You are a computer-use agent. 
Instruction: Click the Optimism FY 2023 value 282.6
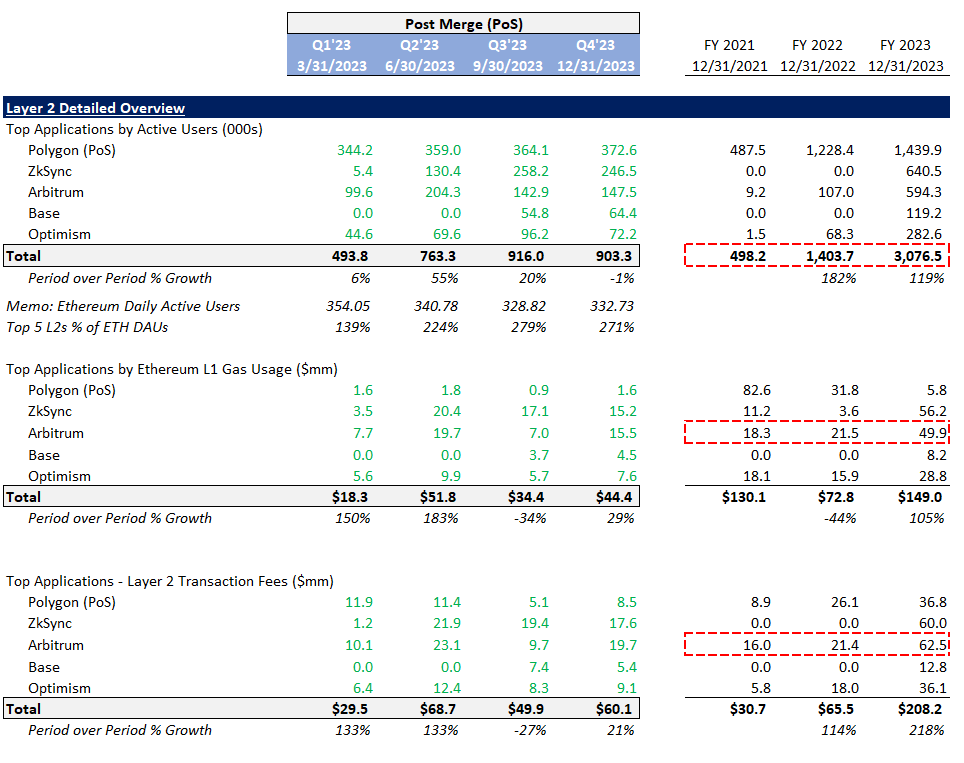tap(923, 234)
